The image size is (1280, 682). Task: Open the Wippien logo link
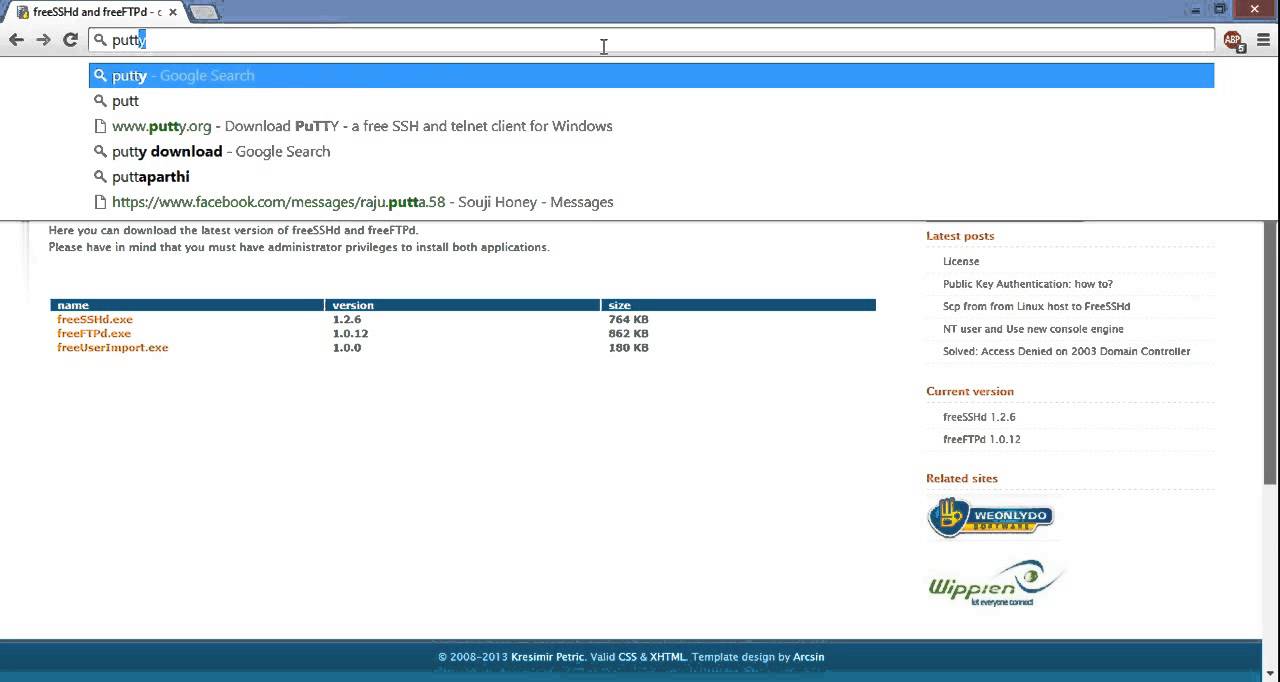[x=995, y=583]
